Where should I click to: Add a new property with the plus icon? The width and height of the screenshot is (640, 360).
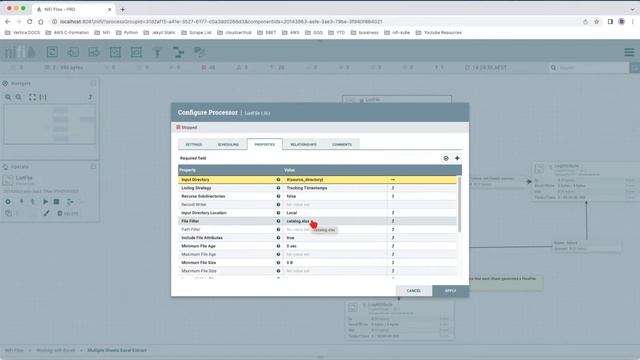coord(457,158)
